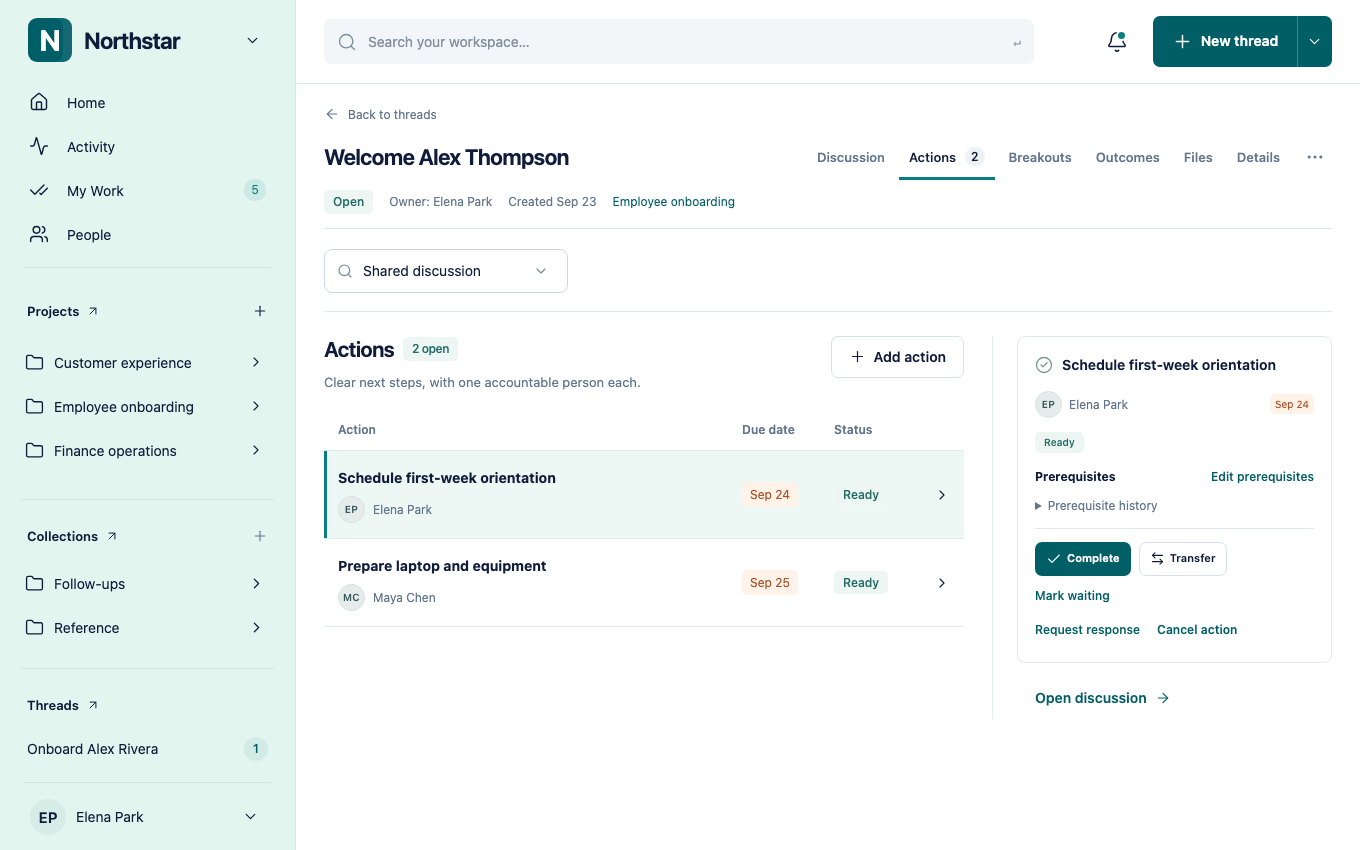Expand Prerequisite history disclosure
Screen dimensions: 1360x850
1096,506
